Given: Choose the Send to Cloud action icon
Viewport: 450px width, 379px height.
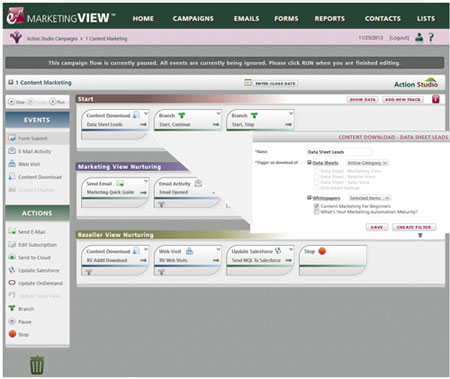Looking at the screenshot, I should pos(12,257).
